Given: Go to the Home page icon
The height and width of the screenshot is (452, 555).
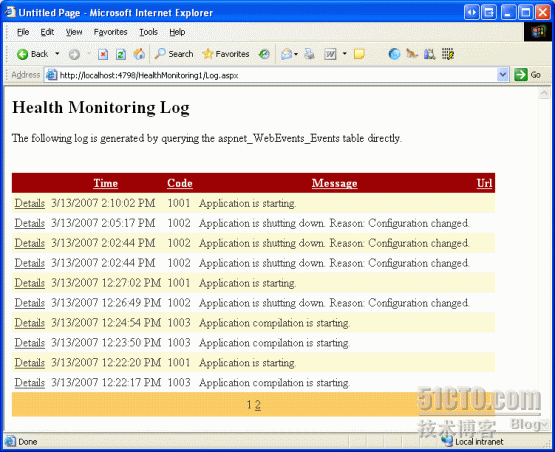Looking at the screenshot, I should point(139,54).
